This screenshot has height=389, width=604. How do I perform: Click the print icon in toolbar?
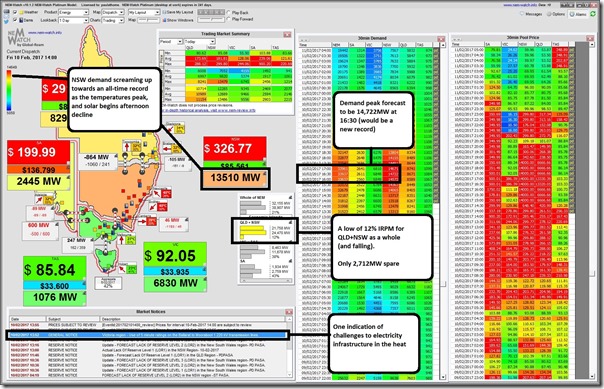pos(7,12)
